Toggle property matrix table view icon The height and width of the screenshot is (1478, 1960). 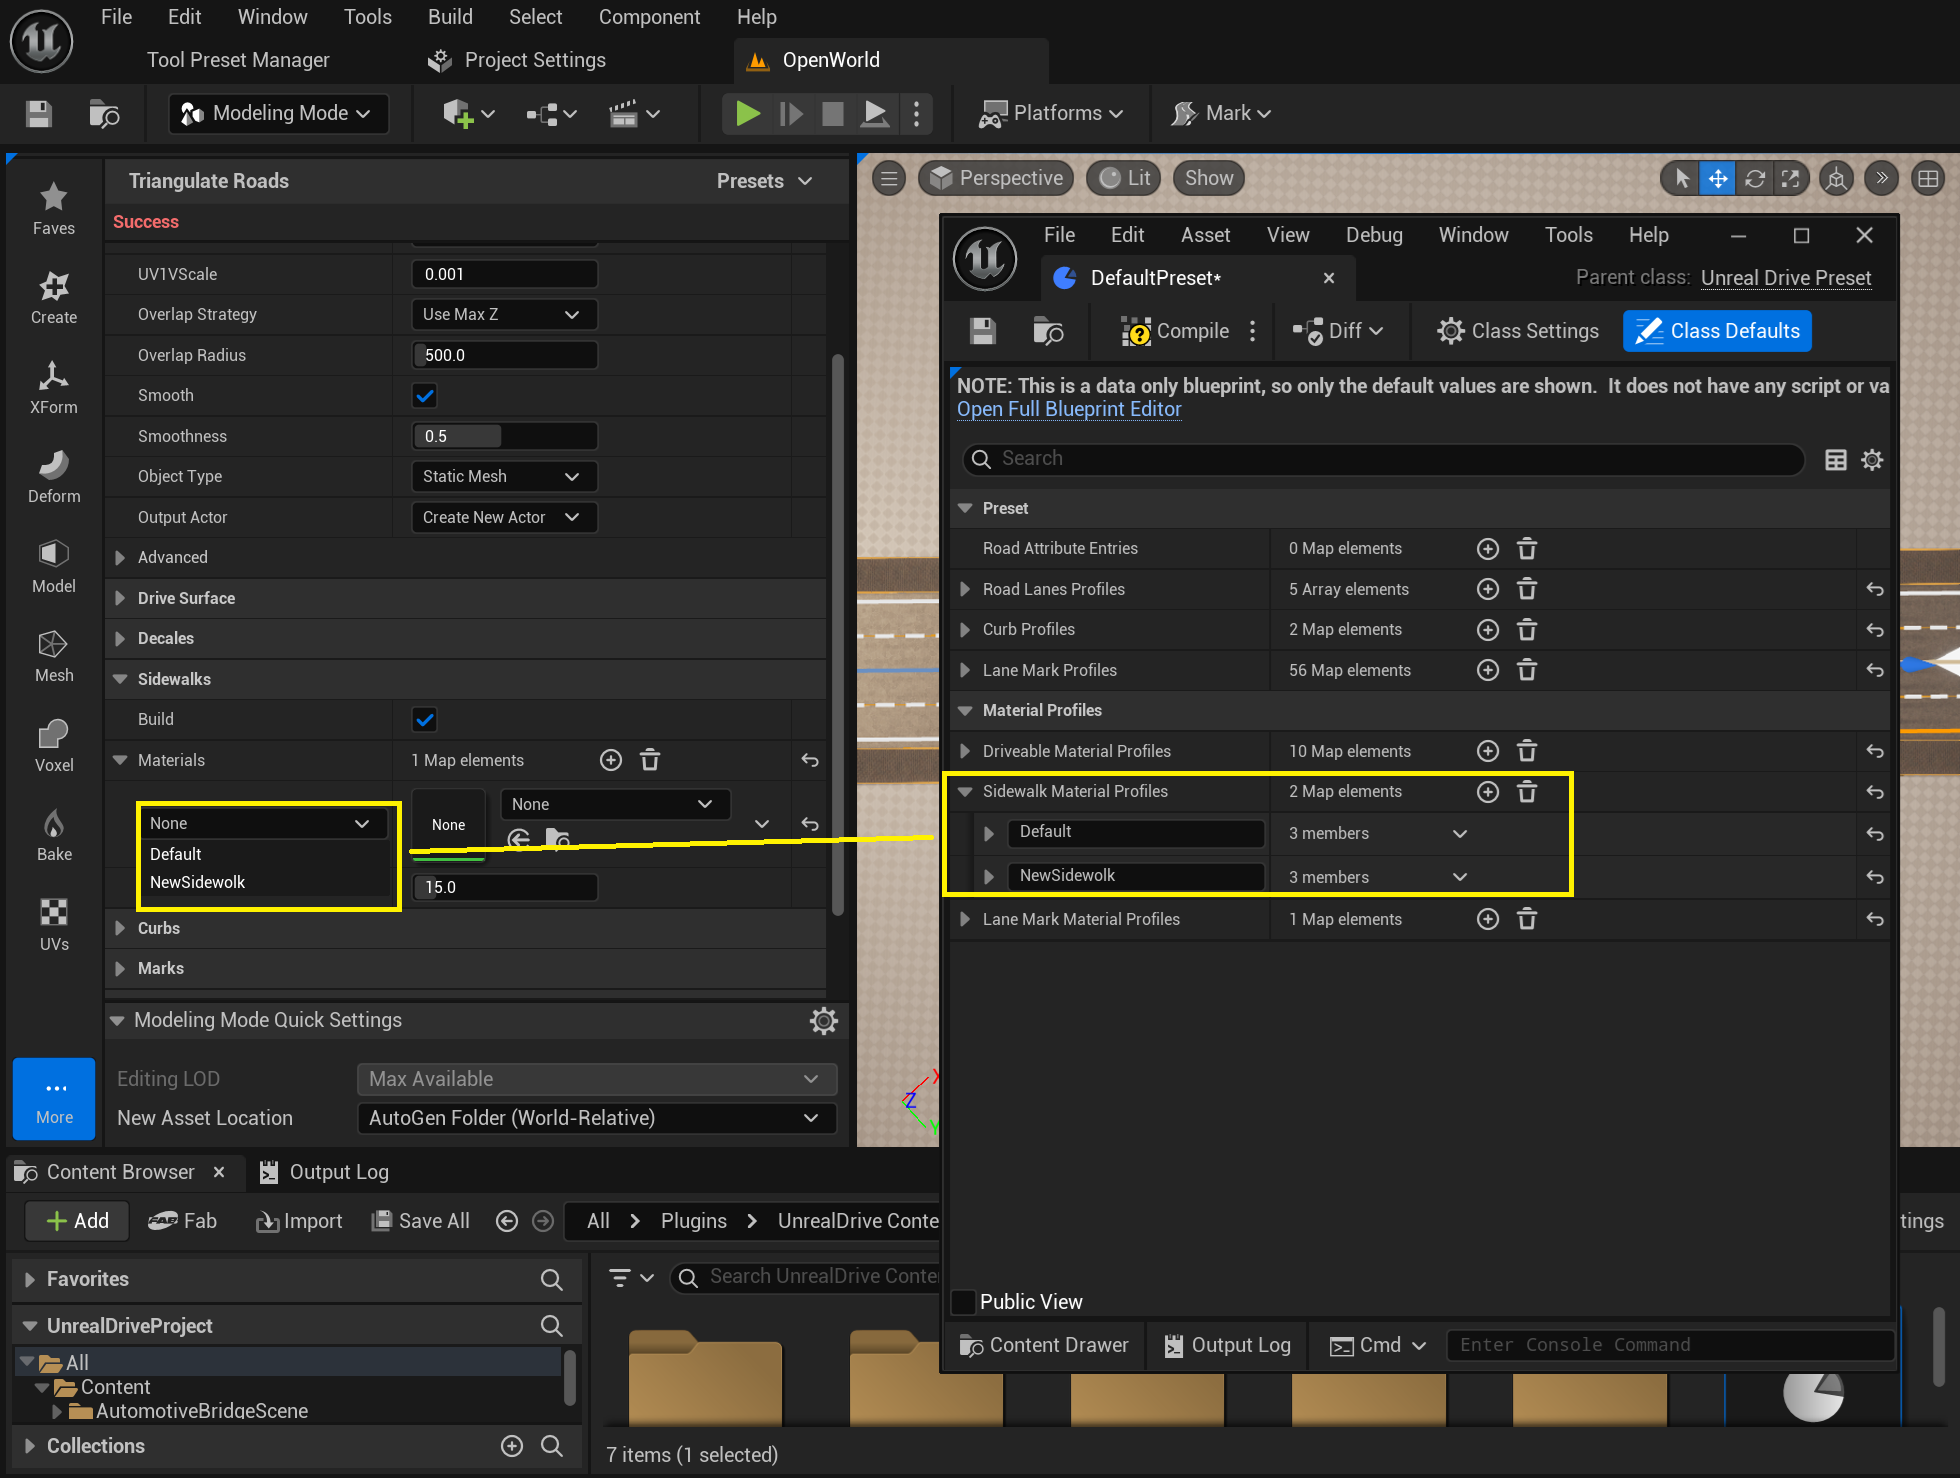point(1836,460)
